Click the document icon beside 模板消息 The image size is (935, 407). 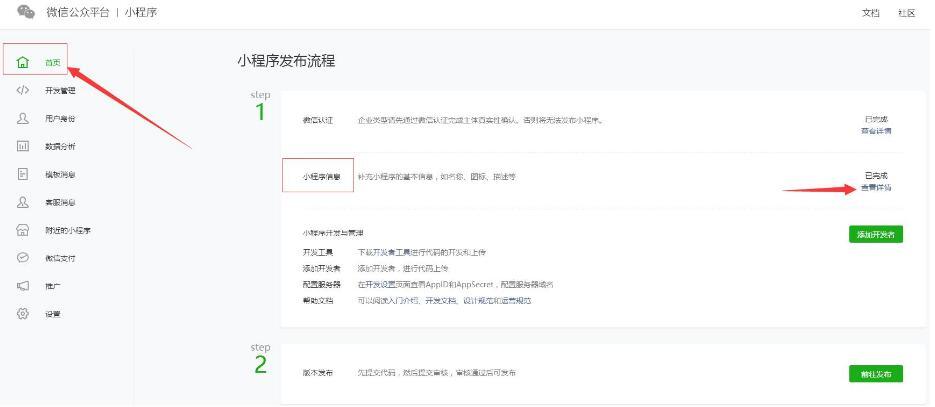point(23,174)
